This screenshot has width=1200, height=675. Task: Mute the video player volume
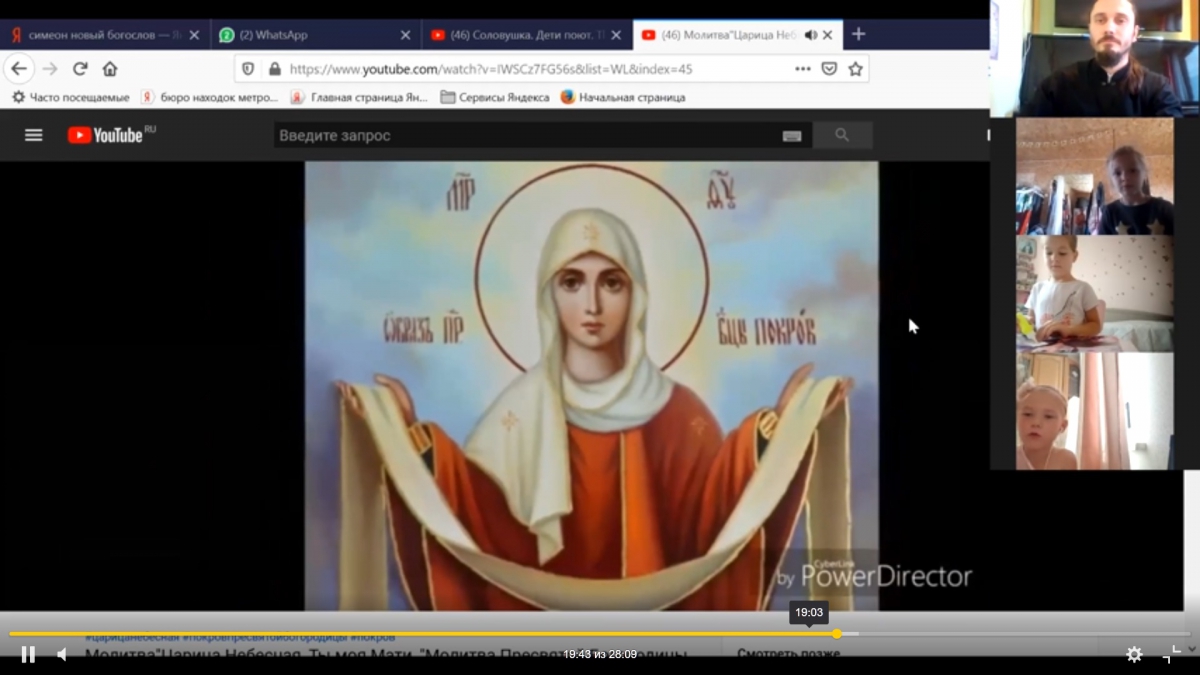(x=62, y=654)
